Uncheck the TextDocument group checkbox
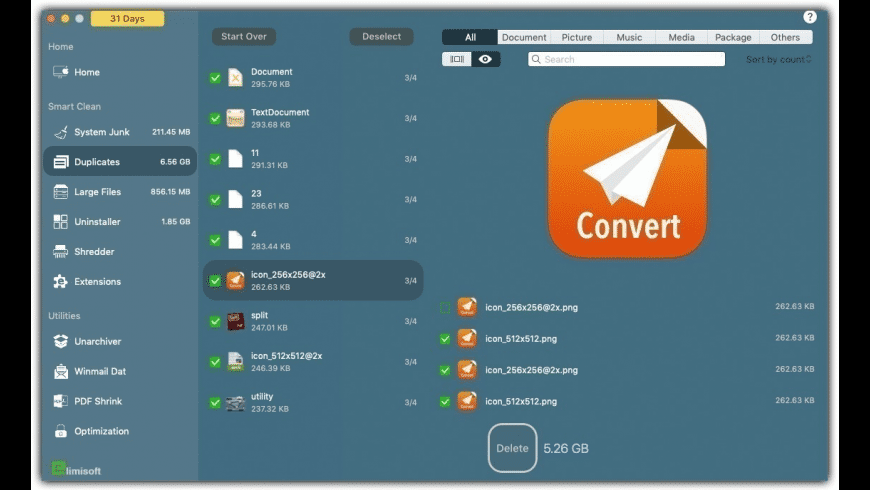This screenshot has width=870, height=490. click(215, 118)
